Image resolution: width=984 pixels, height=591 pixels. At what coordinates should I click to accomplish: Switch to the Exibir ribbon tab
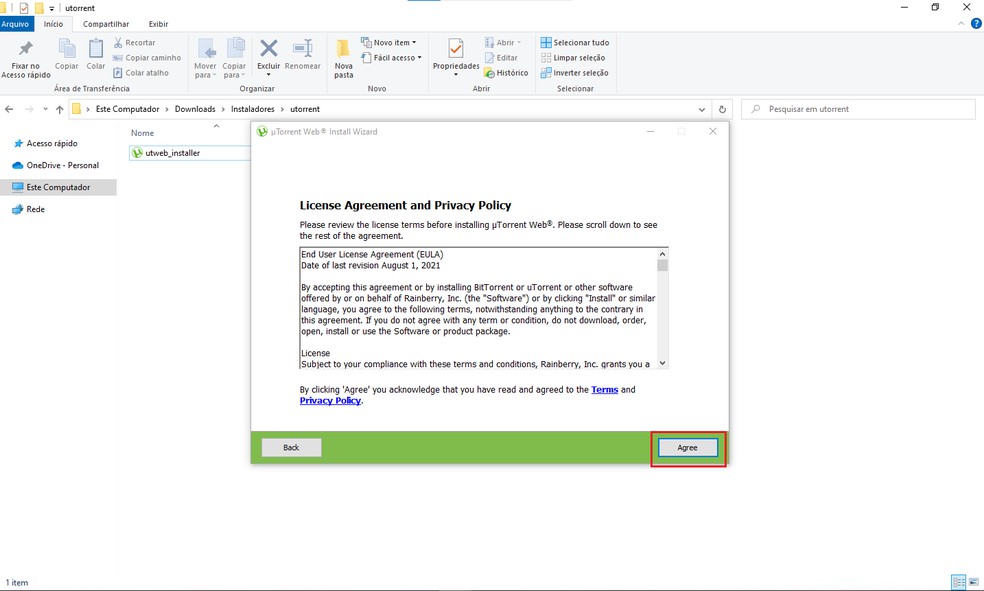pyautogui.click(x=157, y=23)
